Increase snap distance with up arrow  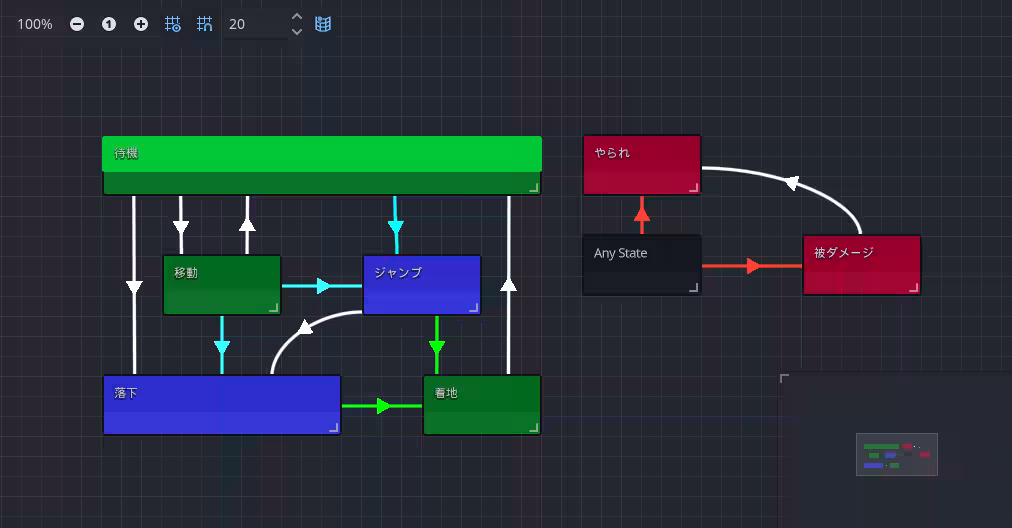click(x=296, y=17)
